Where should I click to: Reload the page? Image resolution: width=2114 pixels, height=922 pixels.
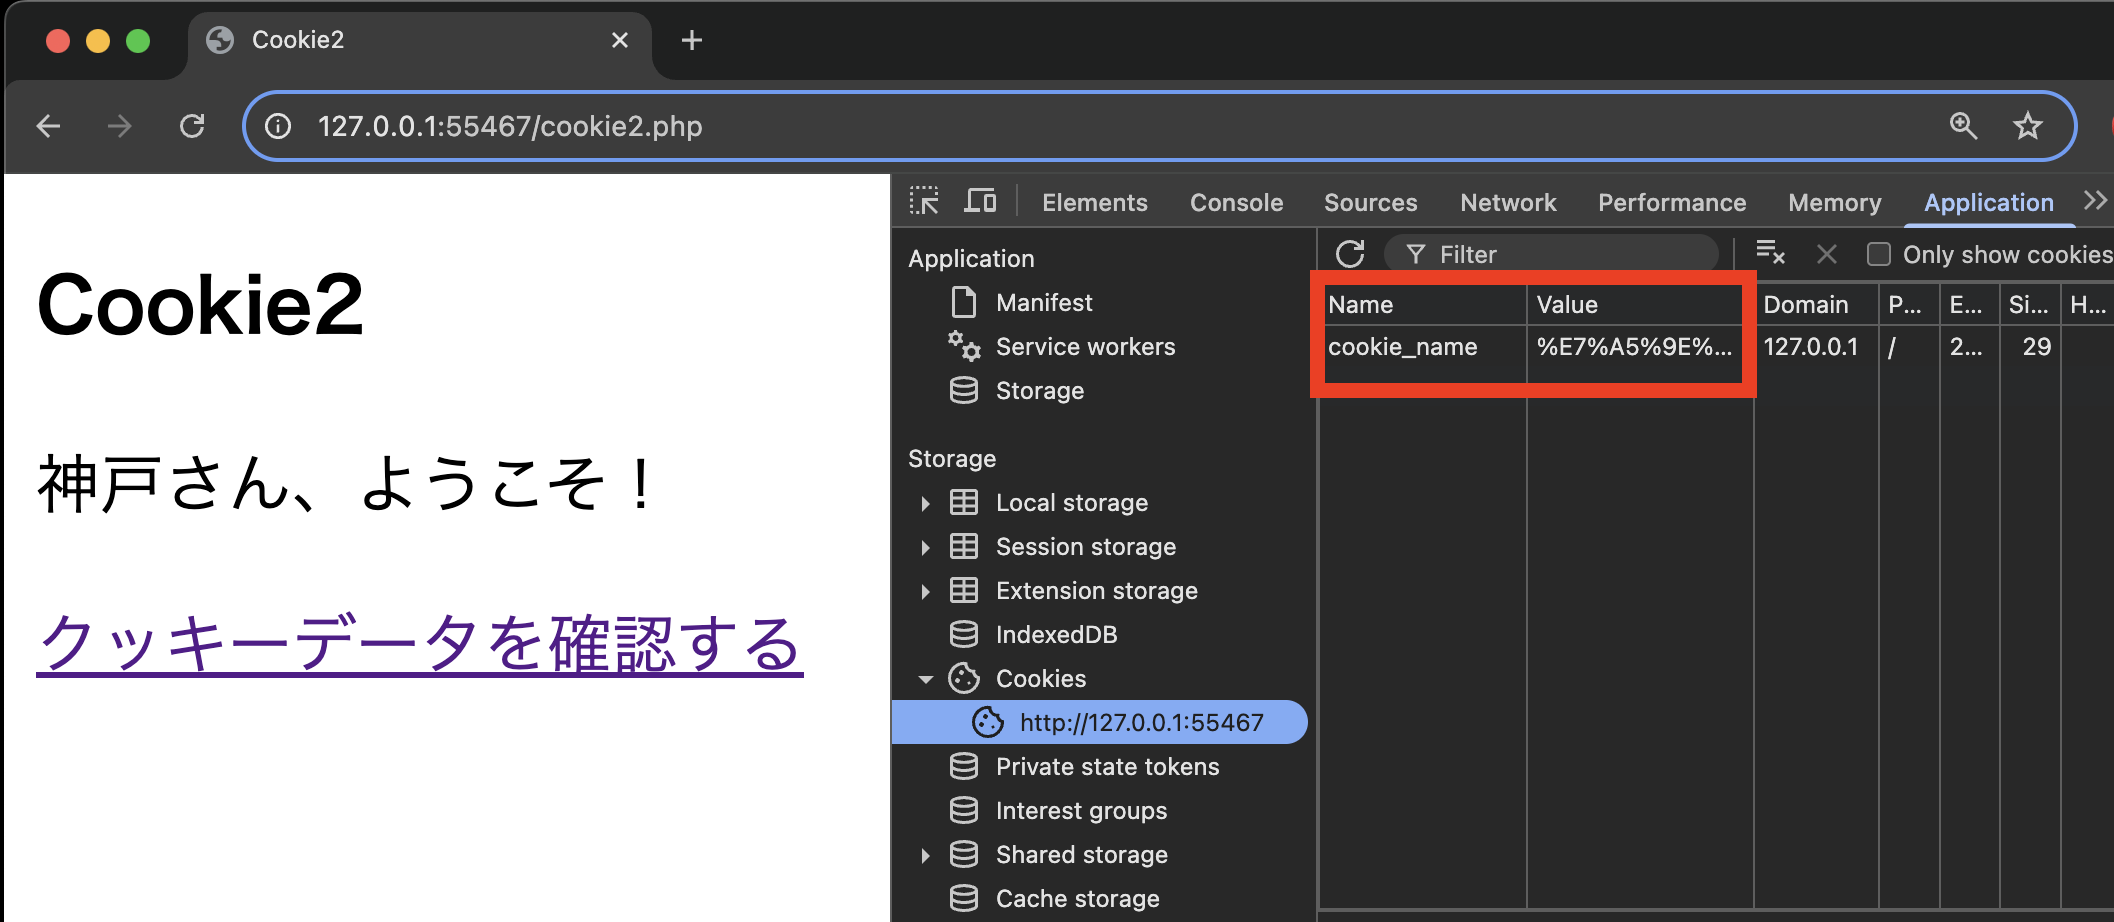click(192, 126)
